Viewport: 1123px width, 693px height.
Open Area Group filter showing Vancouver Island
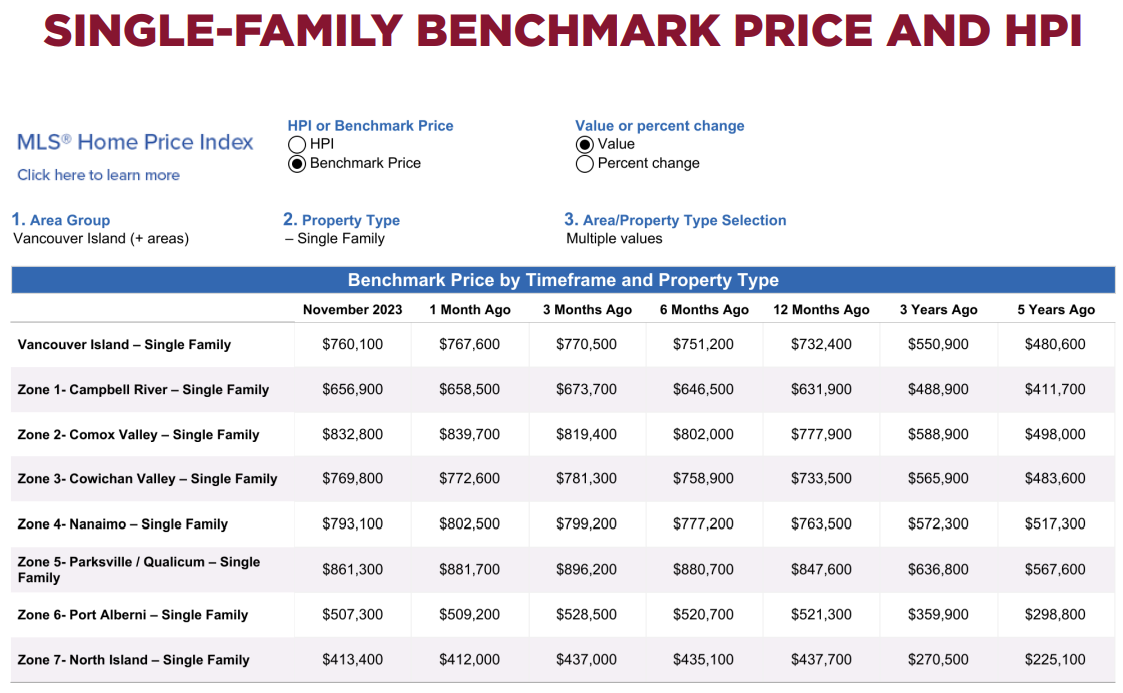tap(101, 238)
